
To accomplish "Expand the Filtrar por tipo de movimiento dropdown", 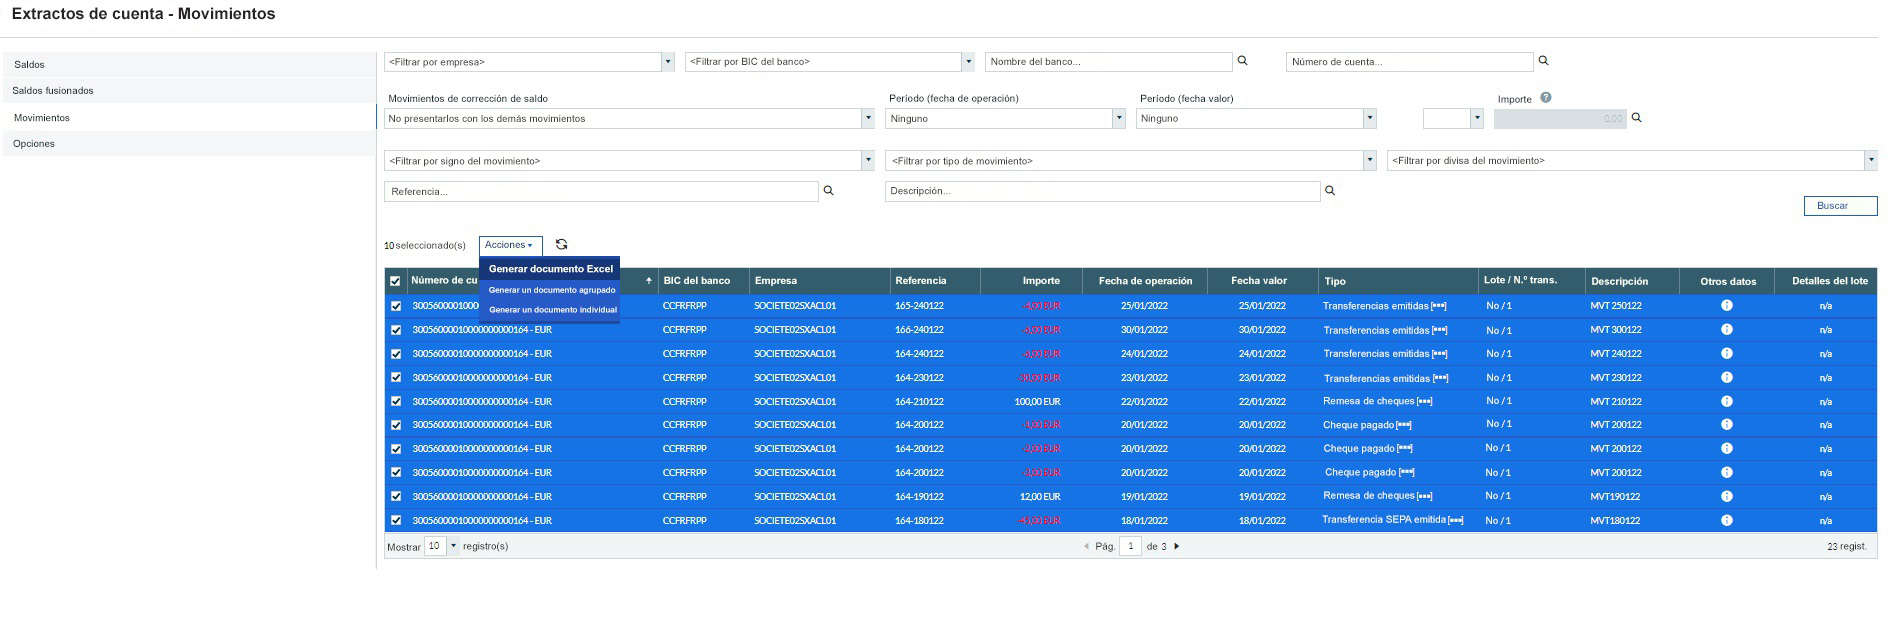I will [1130, 161].
